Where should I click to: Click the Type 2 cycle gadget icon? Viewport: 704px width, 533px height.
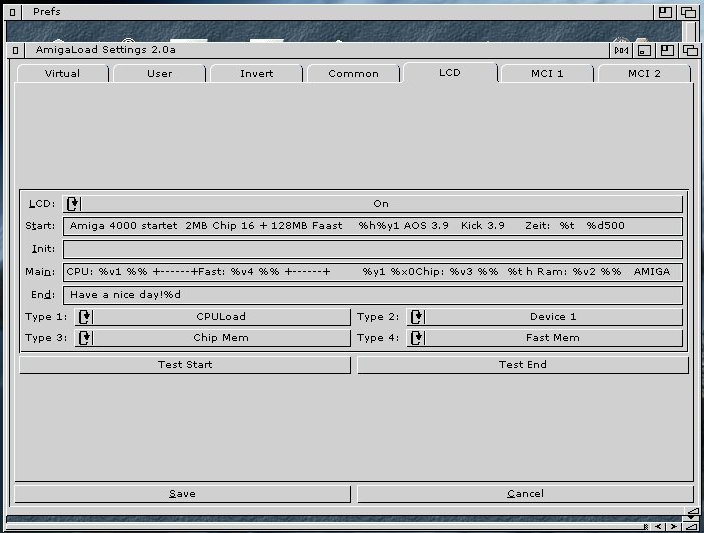pos(417,317)
